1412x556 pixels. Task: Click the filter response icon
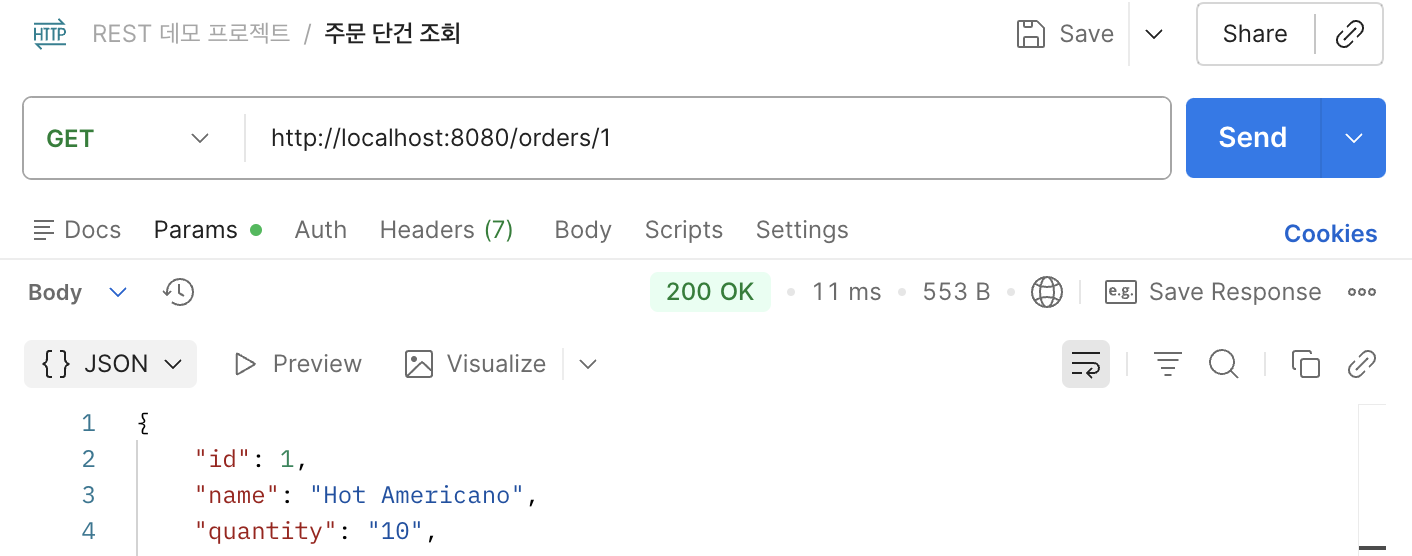[x=1168, y=364]
